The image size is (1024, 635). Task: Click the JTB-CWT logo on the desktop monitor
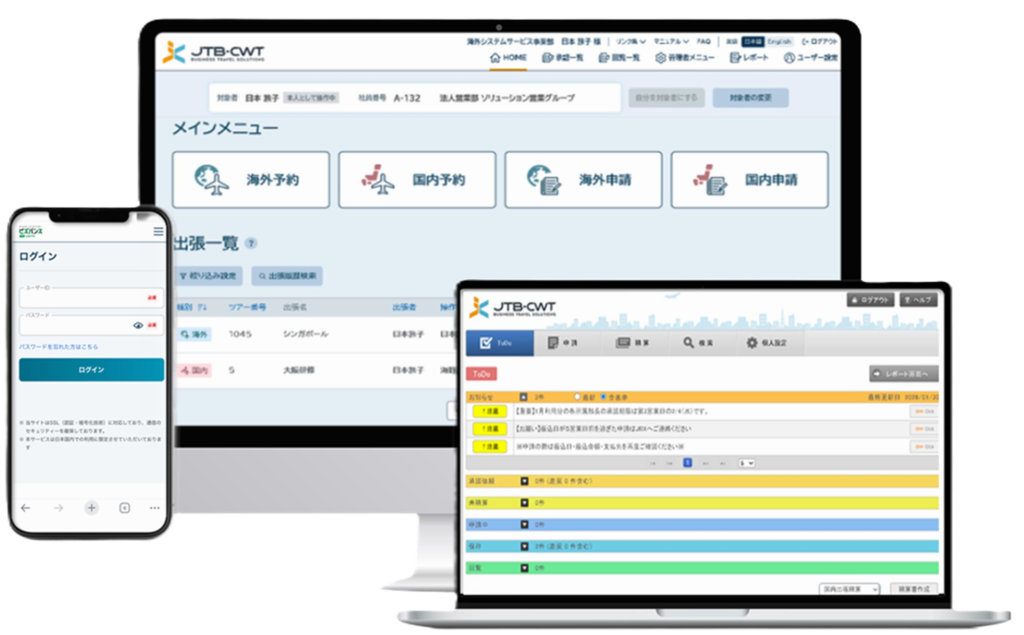coord(214,52)
